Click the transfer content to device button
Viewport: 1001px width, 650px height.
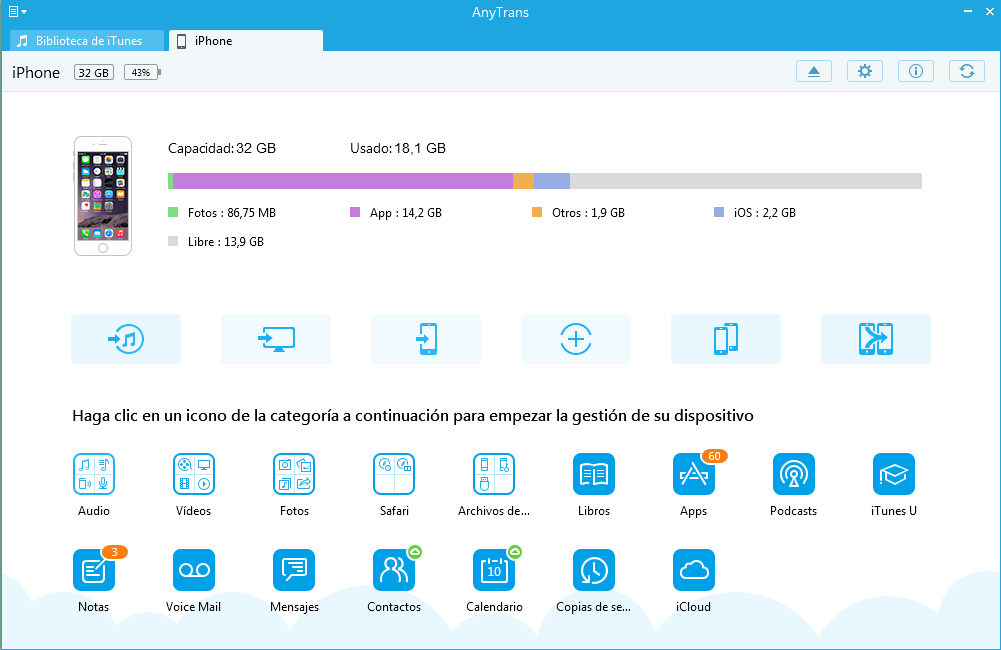(426, 338)
